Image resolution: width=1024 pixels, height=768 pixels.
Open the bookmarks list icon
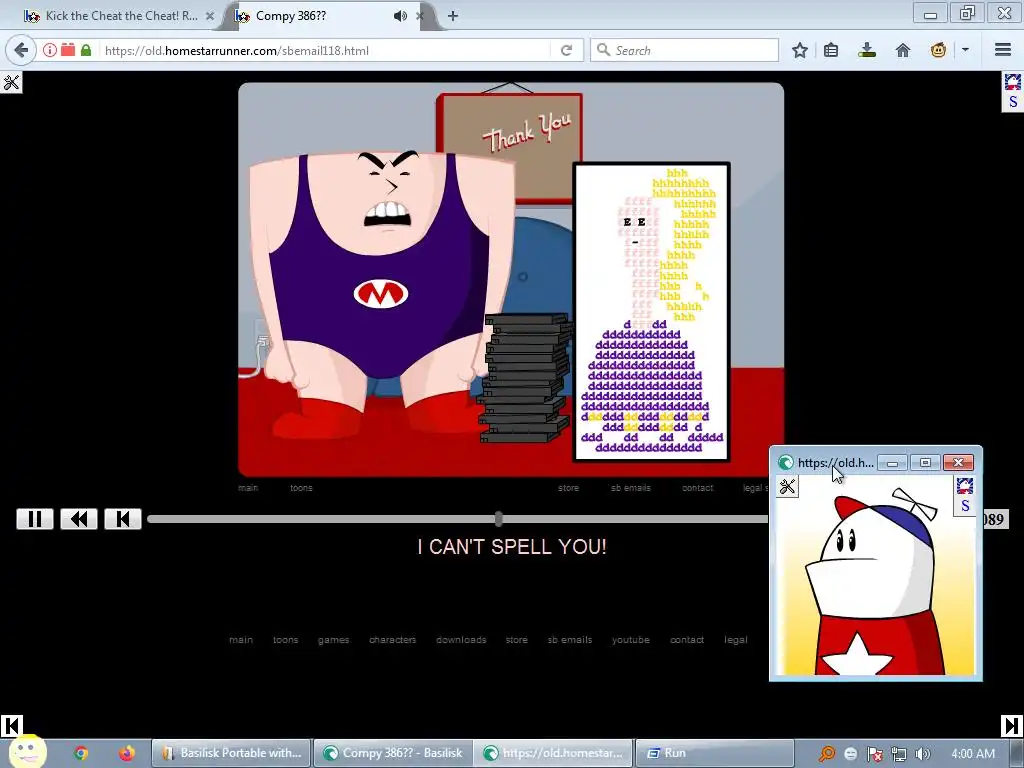(x=831, y=50)
